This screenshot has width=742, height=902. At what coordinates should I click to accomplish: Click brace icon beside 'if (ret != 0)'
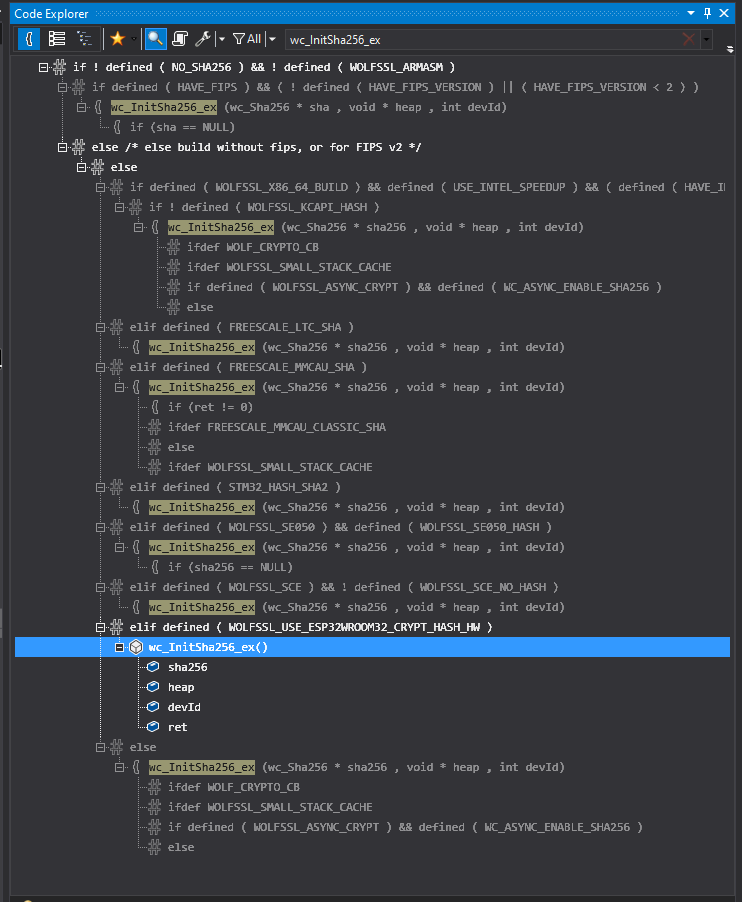[155, 407]
